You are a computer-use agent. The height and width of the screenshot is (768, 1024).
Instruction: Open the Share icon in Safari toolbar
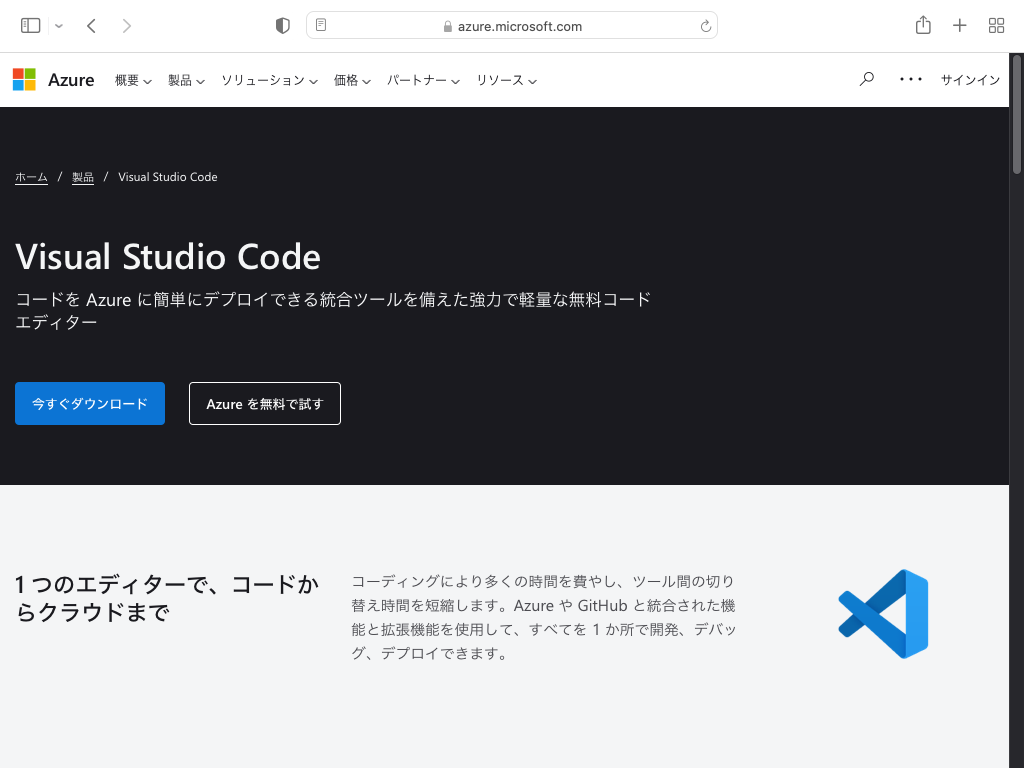pos(923,25)
